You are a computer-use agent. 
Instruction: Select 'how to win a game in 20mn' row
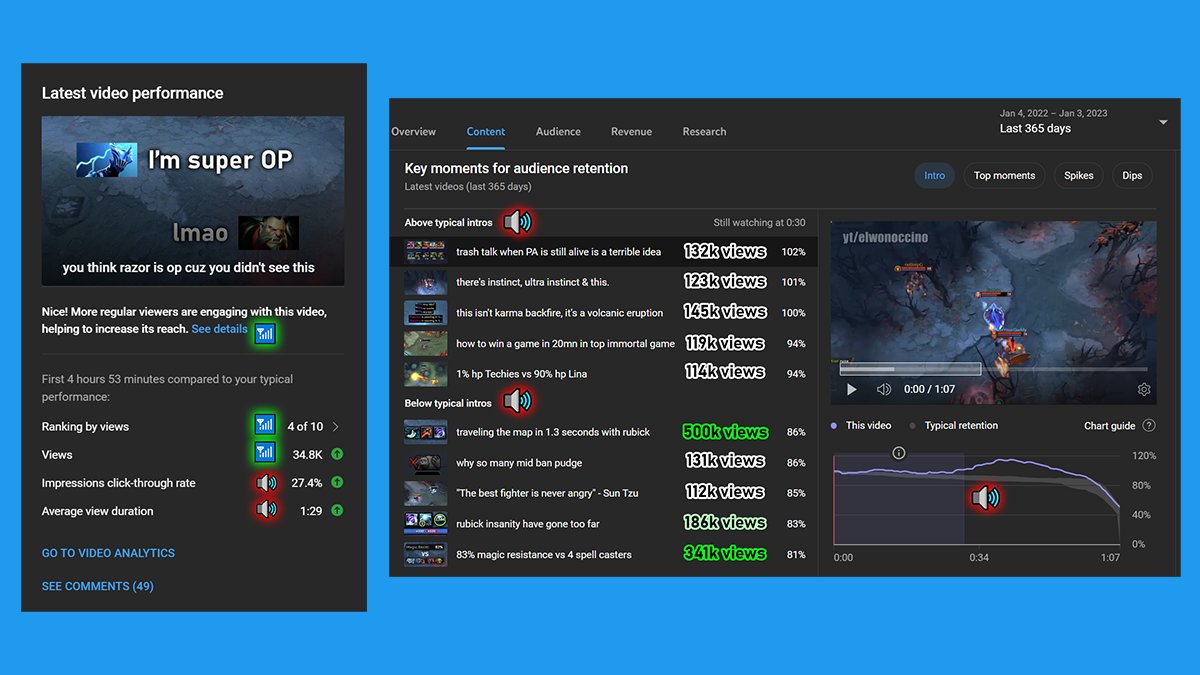604,343
